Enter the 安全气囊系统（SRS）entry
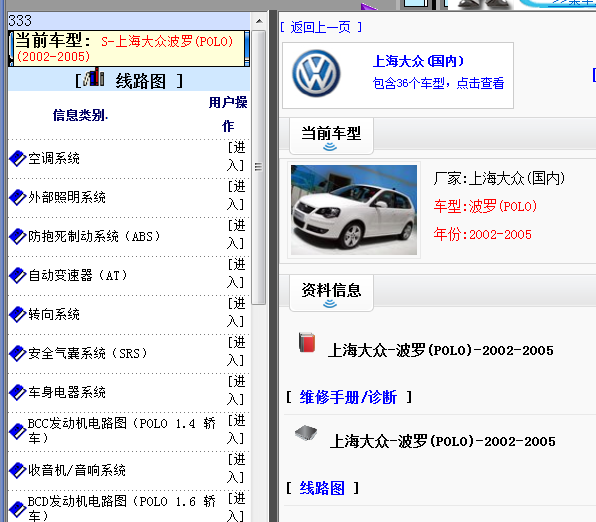 (236, 351)
